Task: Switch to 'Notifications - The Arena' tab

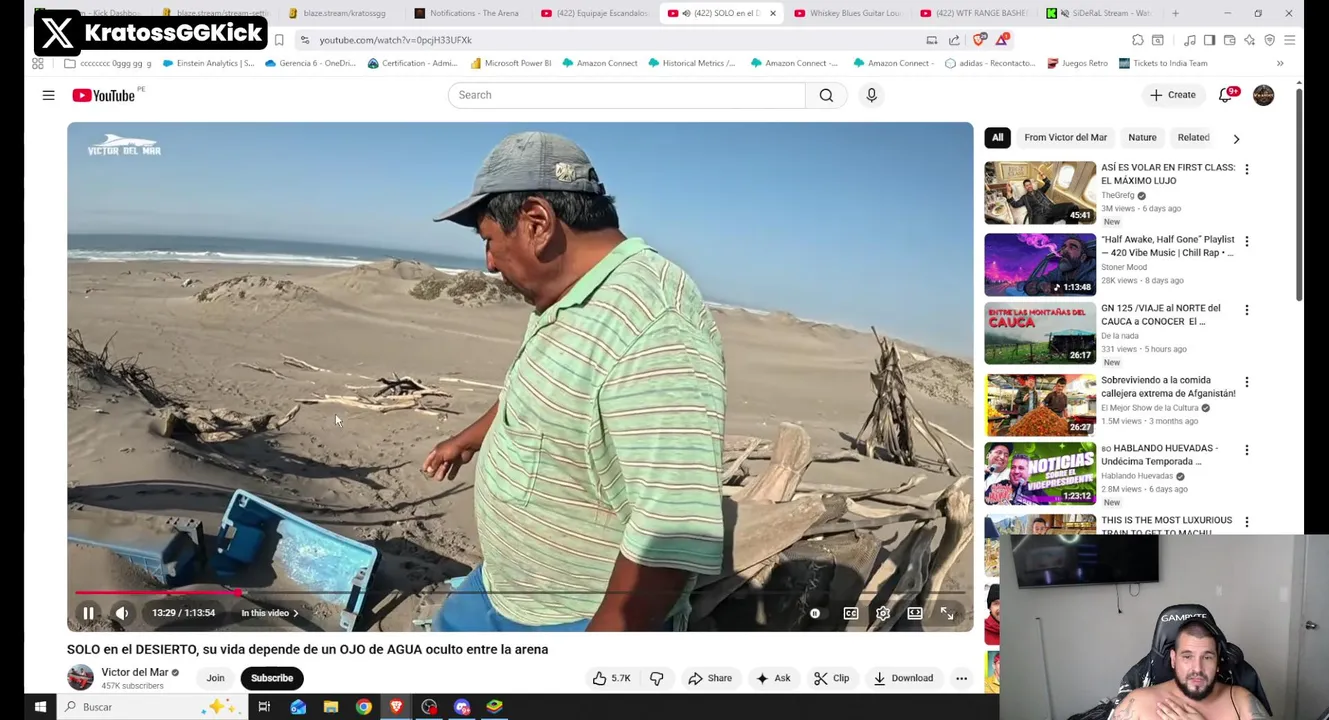Action: [467, 13]
